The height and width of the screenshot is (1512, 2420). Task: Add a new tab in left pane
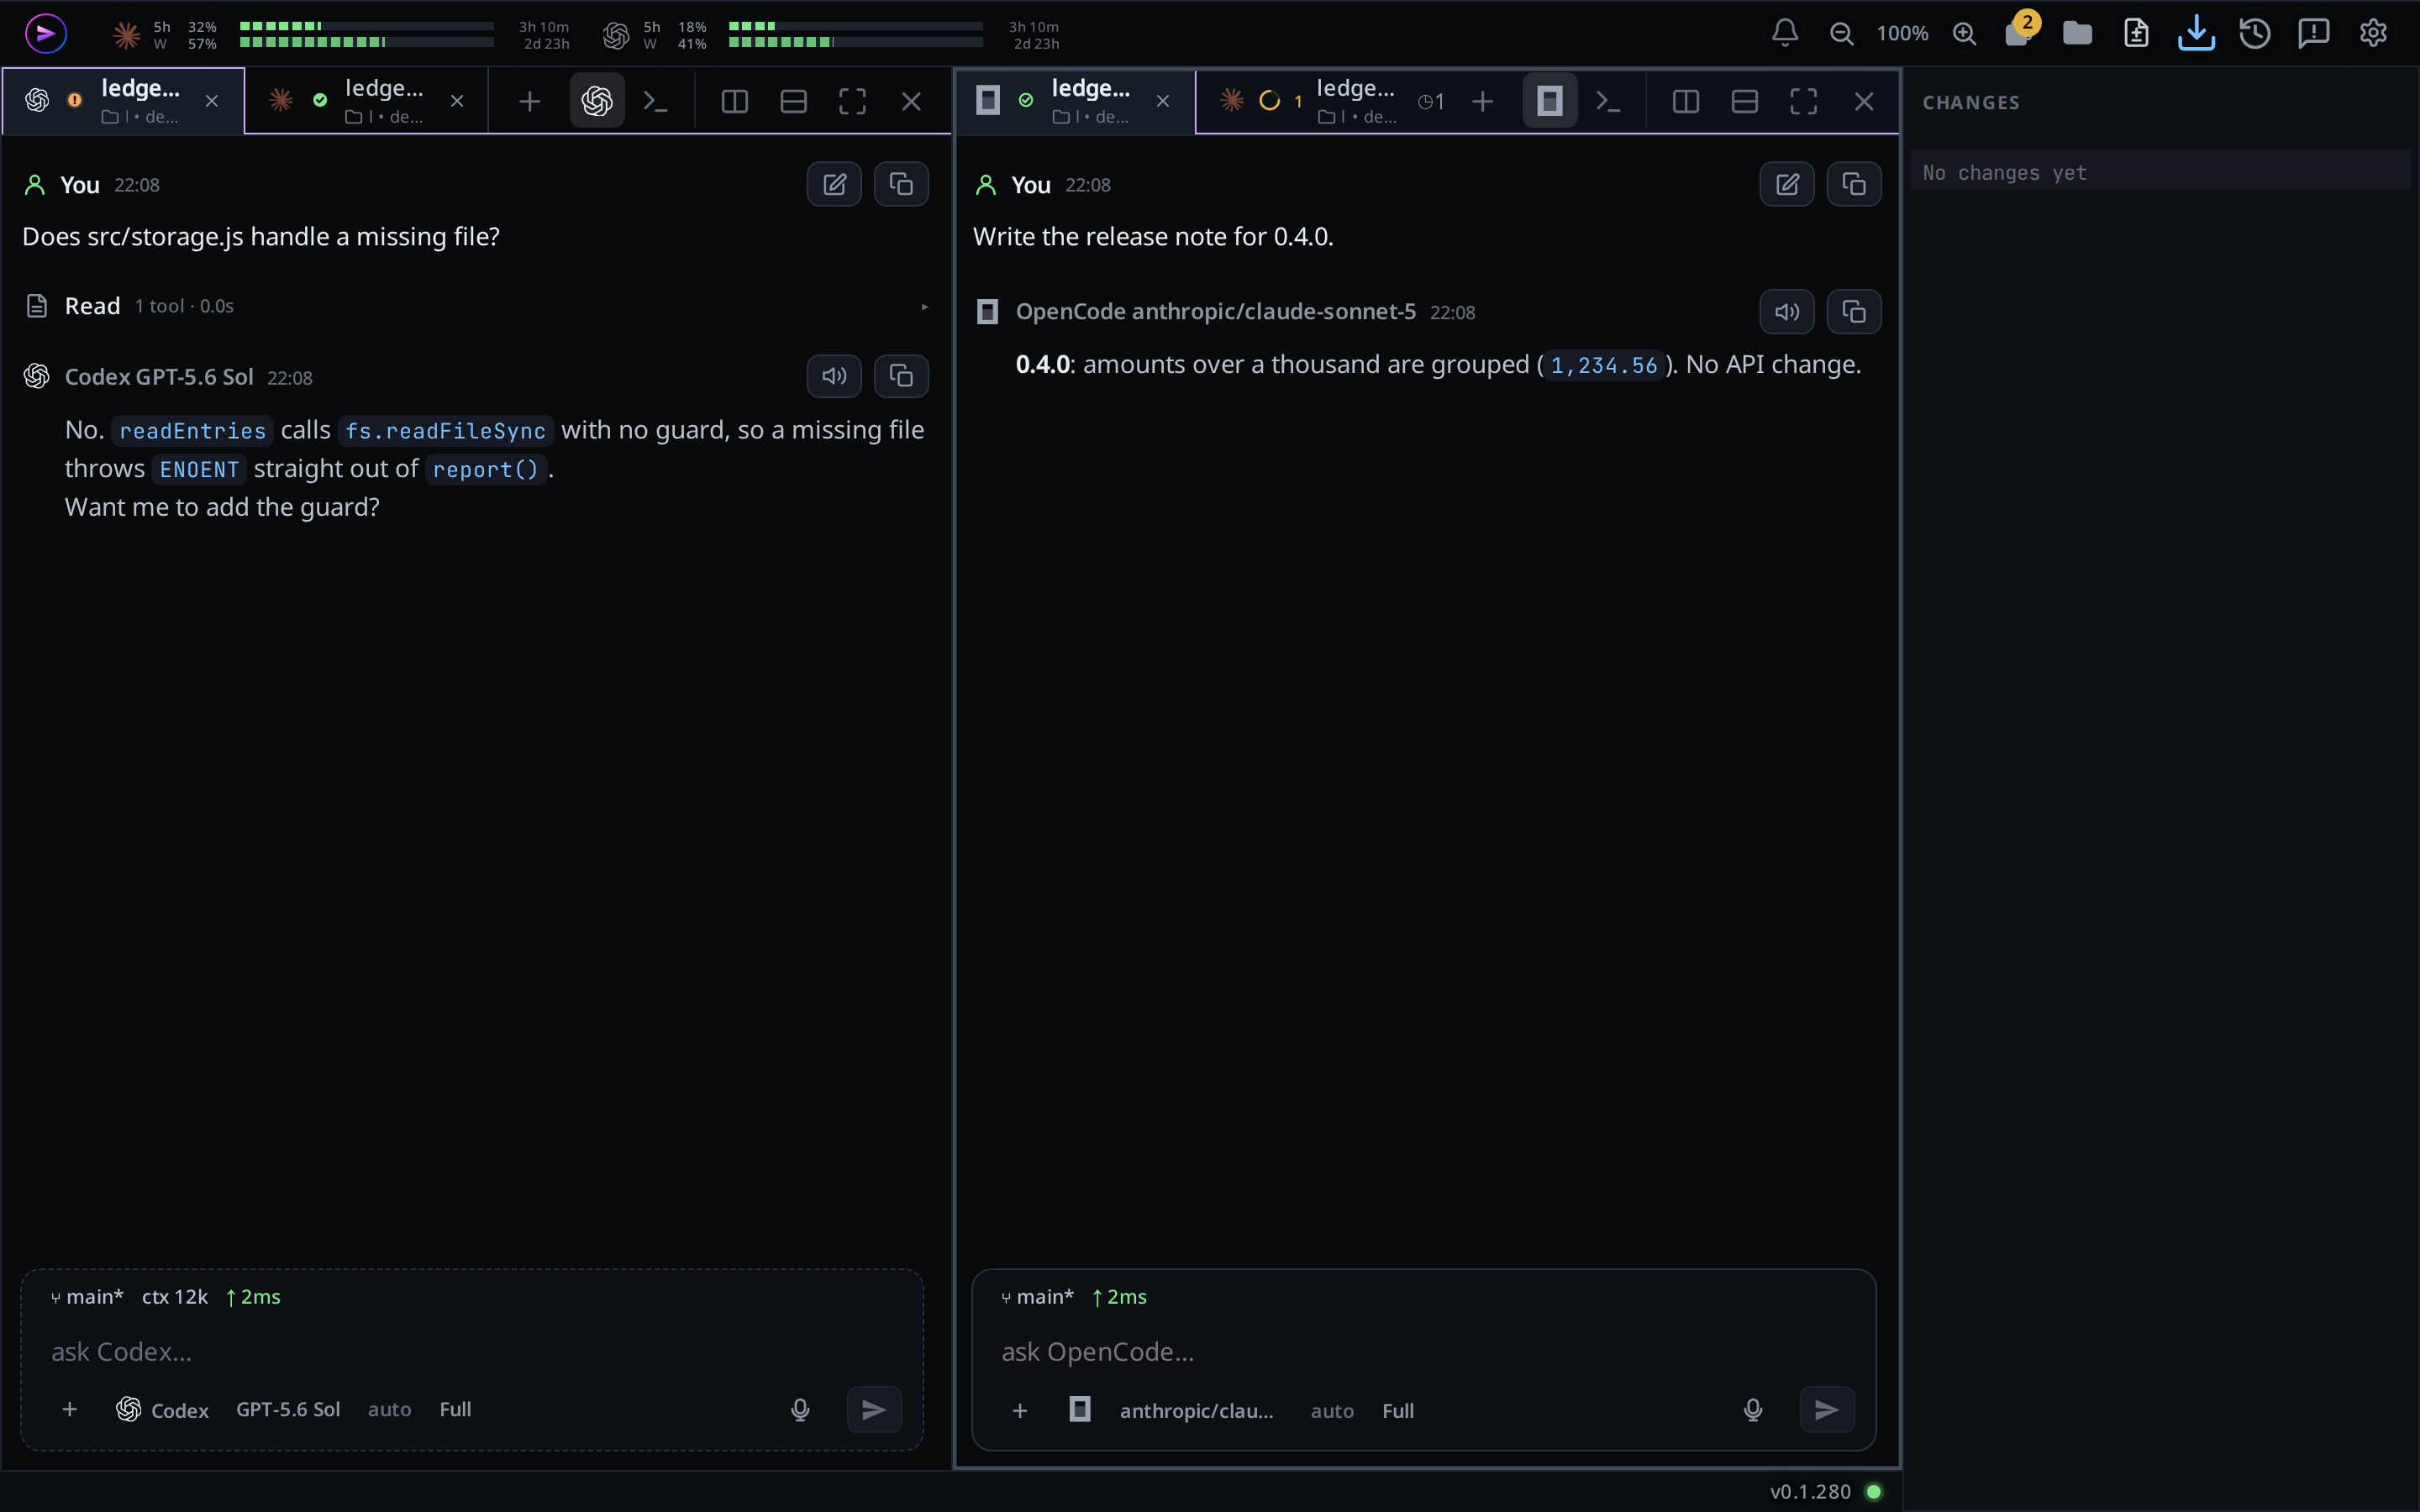pos(529,101)
